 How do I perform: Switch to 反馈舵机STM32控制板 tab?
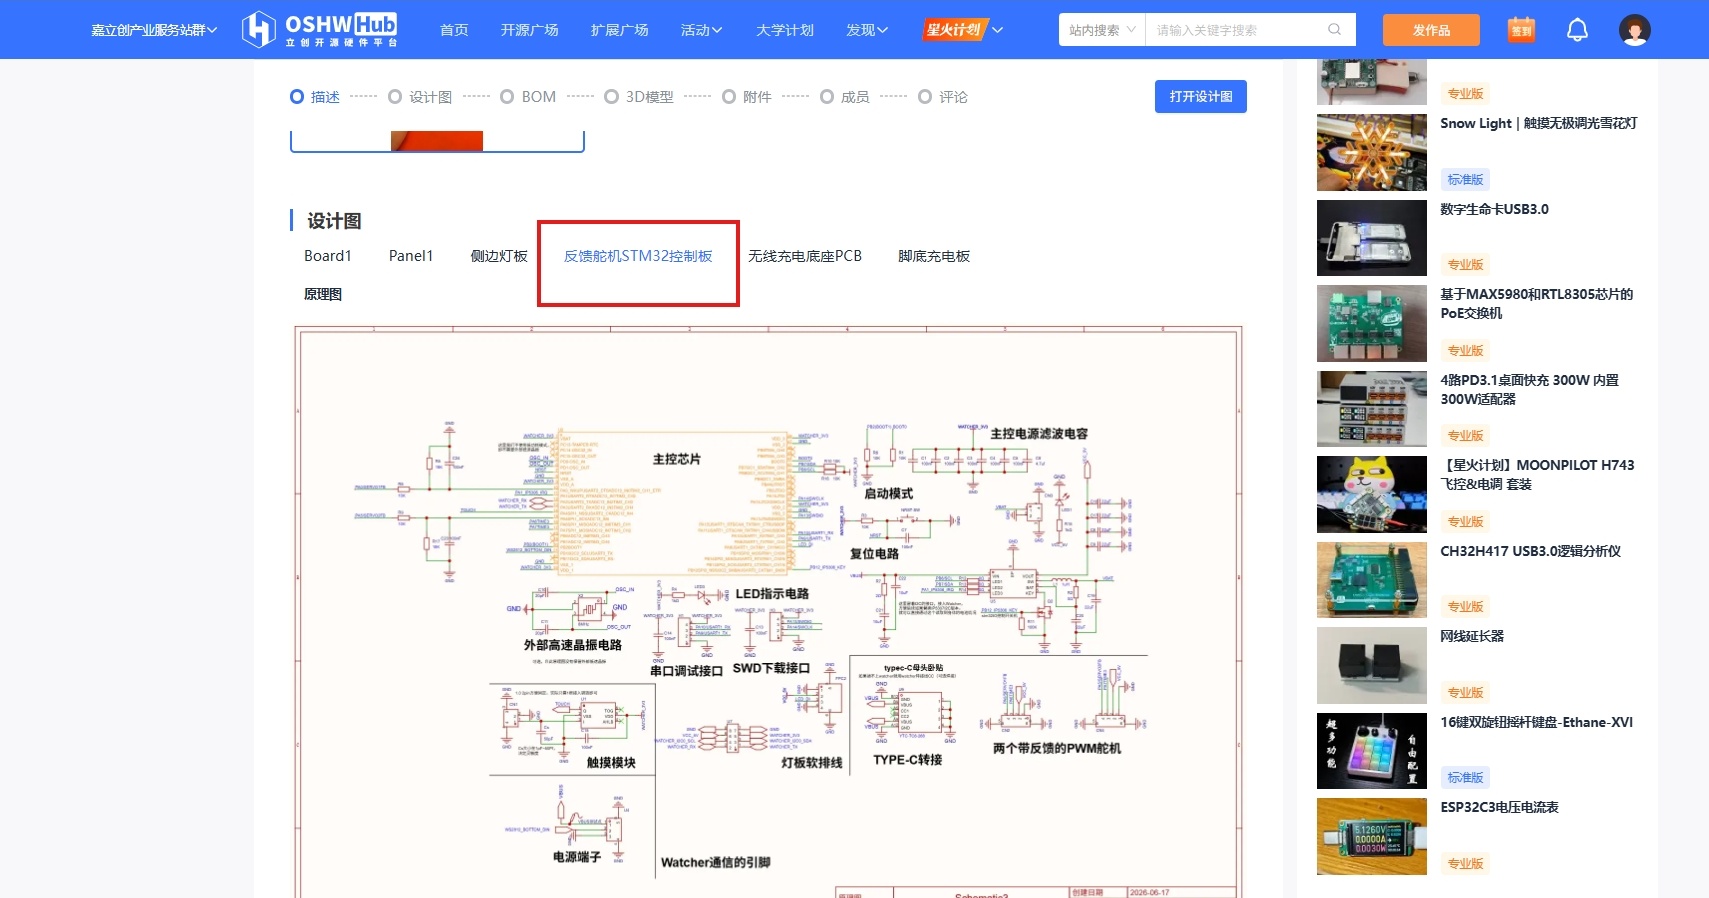pos(638,256)
